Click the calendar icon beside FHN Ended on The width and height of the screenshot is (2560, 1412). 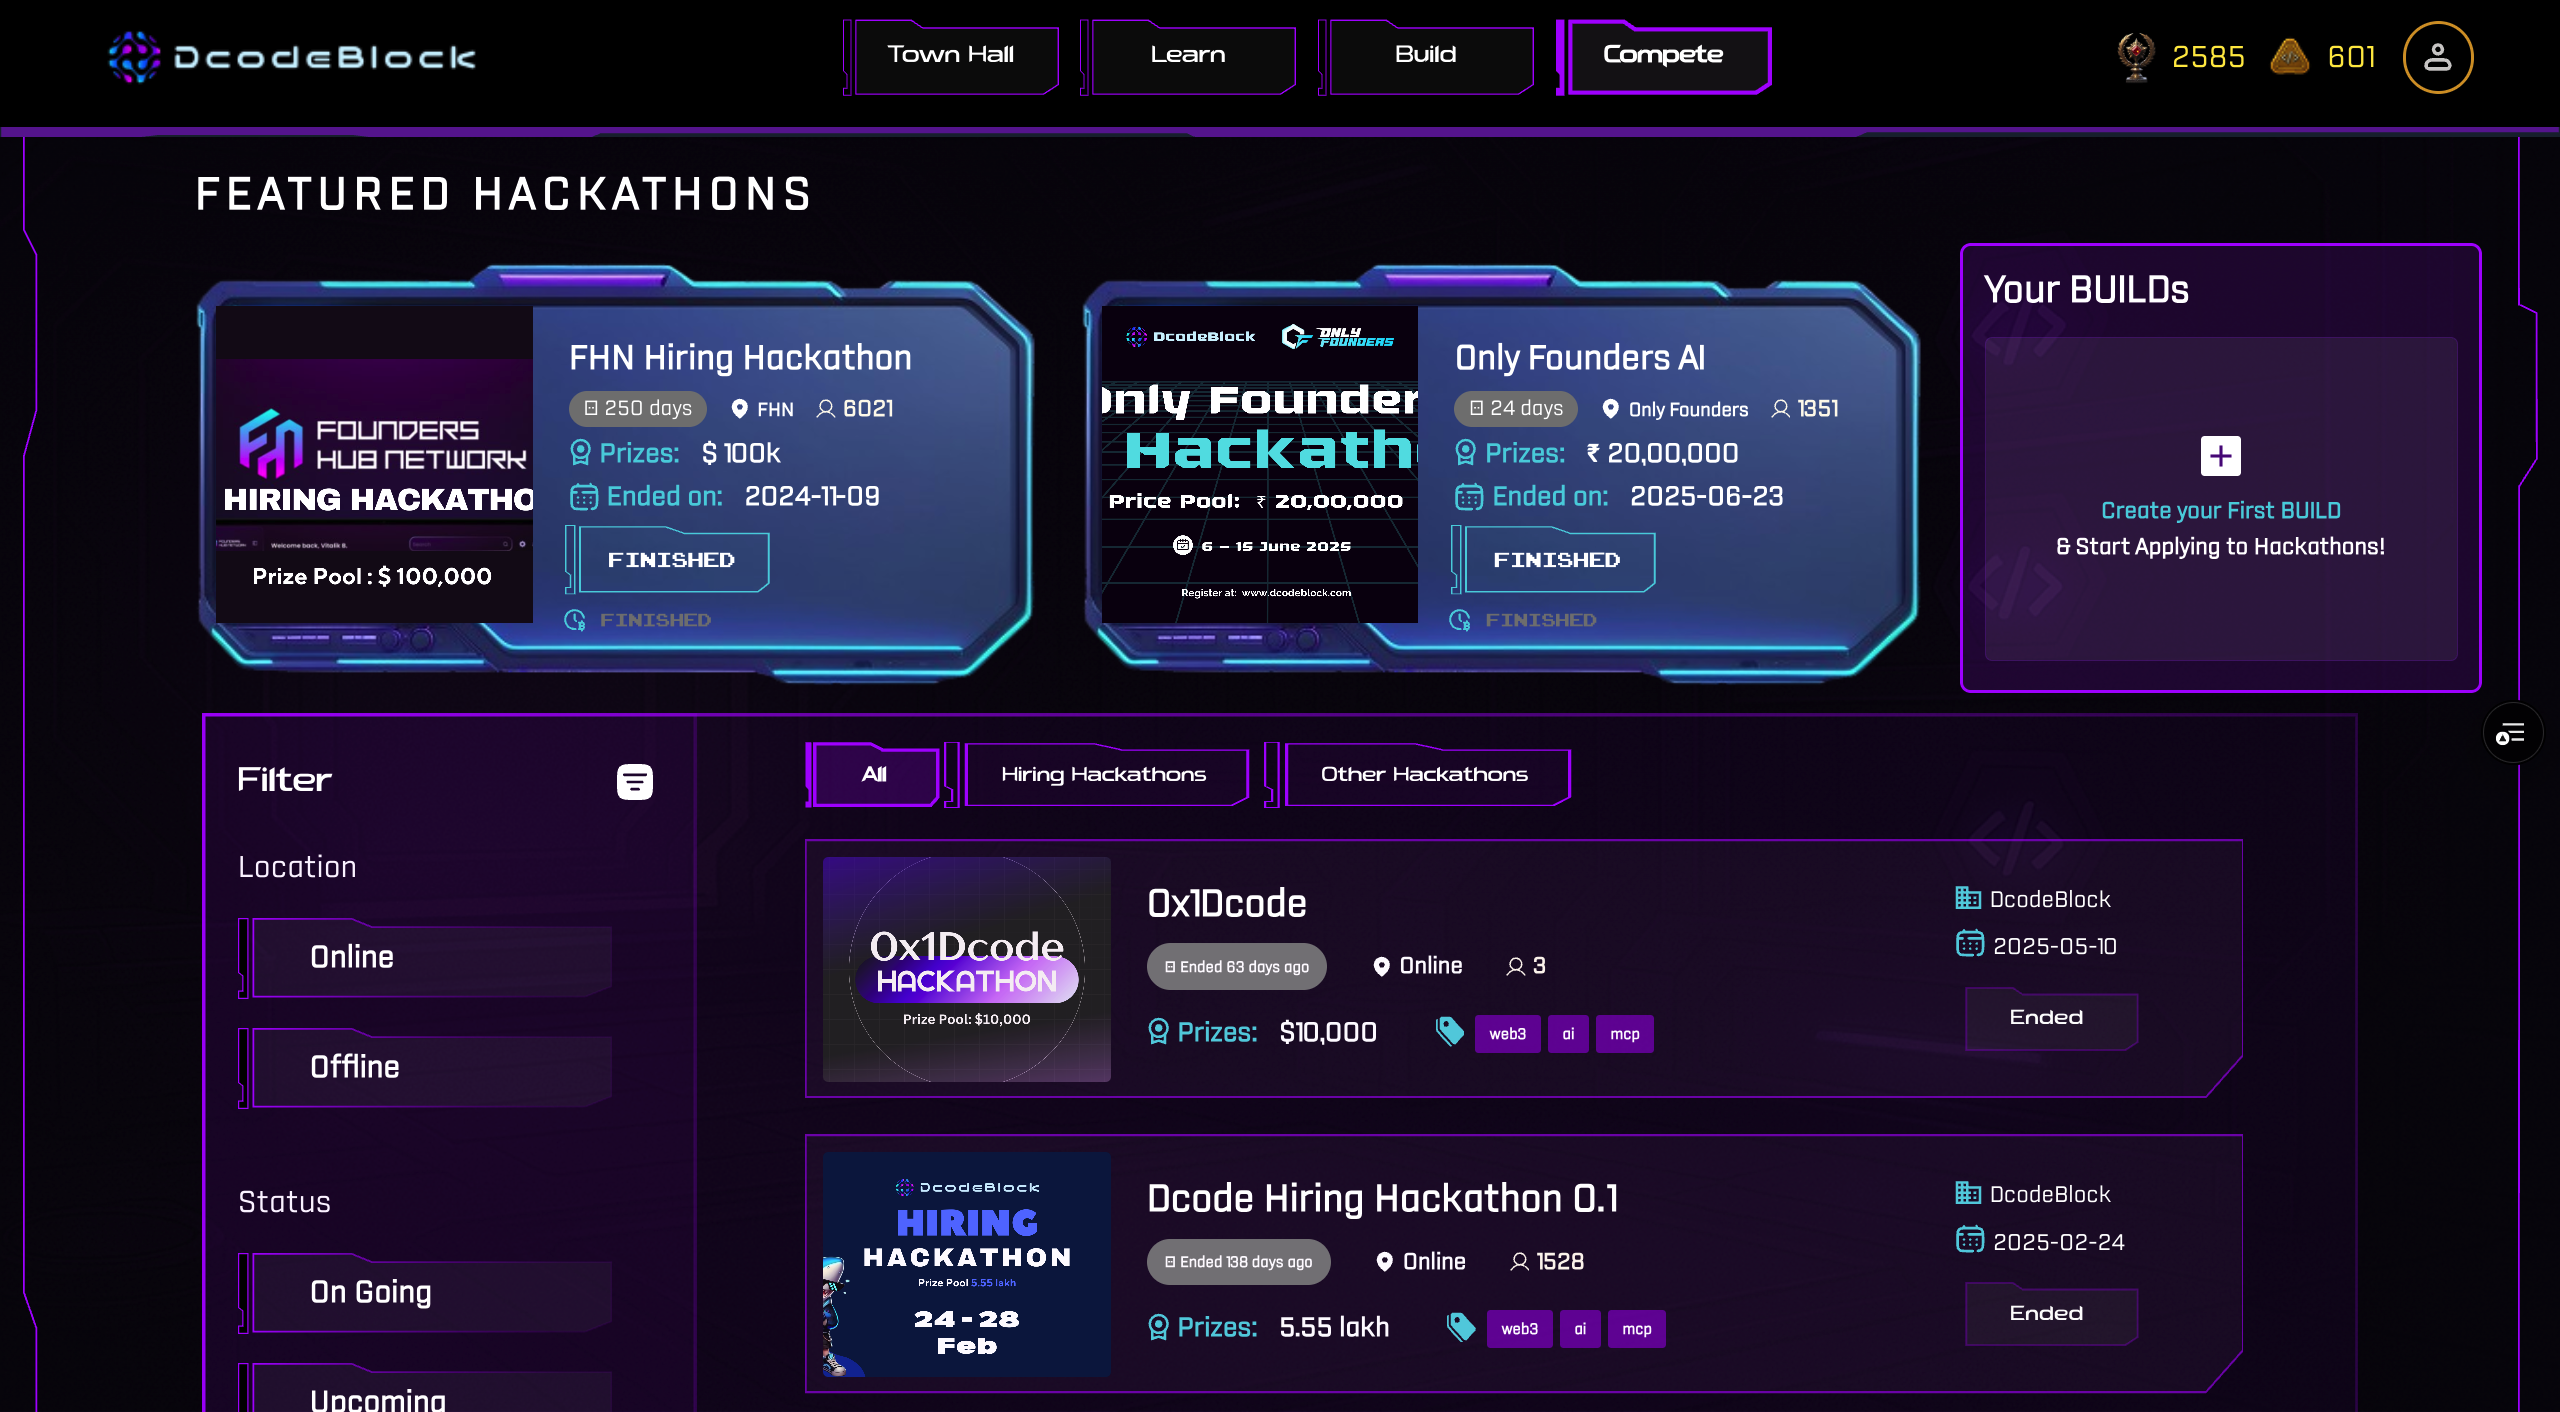coord(583,497)
